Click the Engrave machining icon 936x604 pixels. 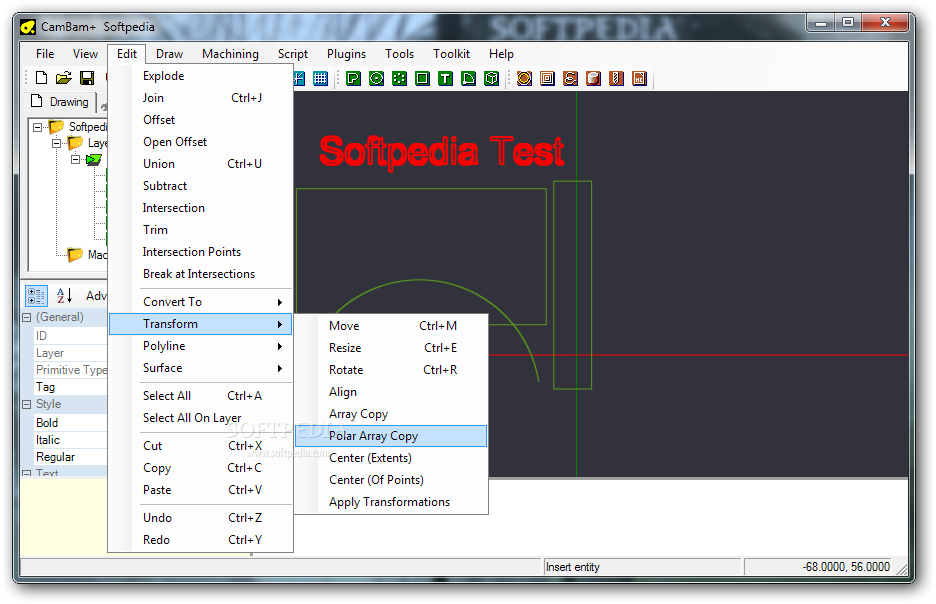pyautogui.click(x=570, y=78)
